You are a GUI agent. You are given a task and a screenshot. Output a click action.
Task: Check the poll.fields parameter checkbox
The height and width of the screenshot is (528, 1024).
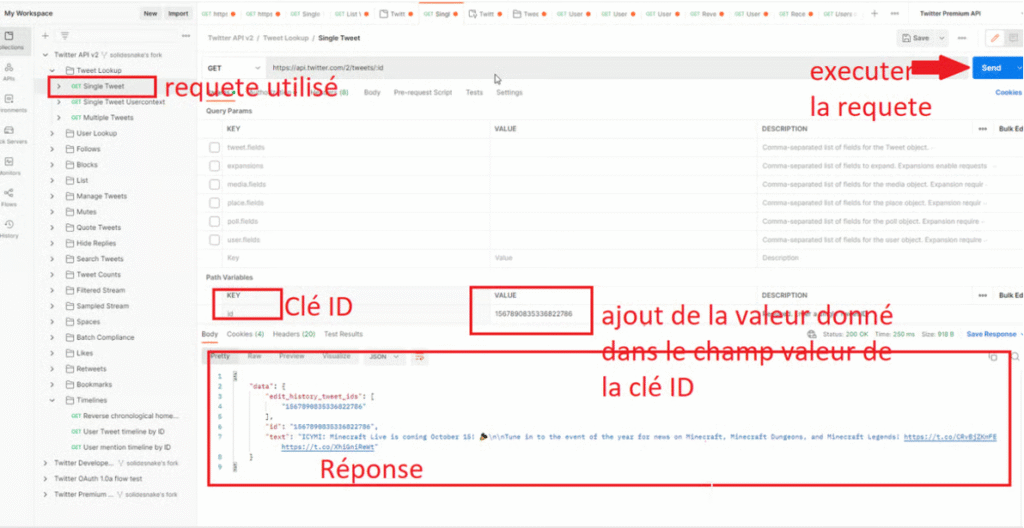[214, 222]
